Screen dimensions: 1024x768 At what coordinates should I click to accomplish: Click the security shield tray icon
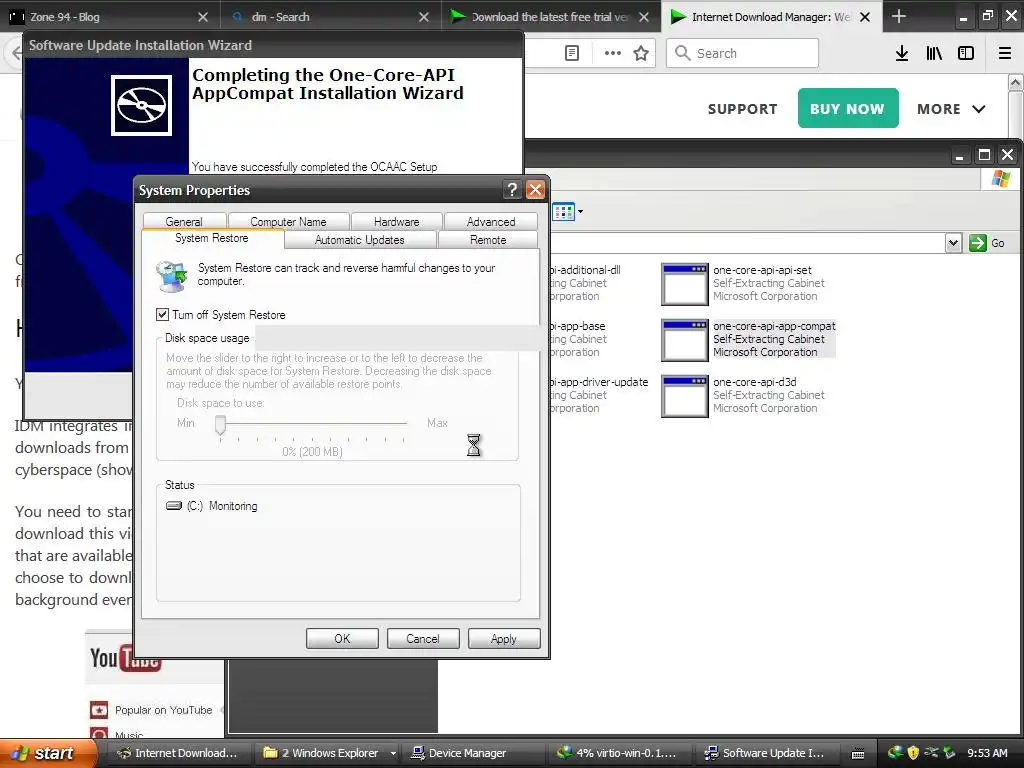click(913, 753)
